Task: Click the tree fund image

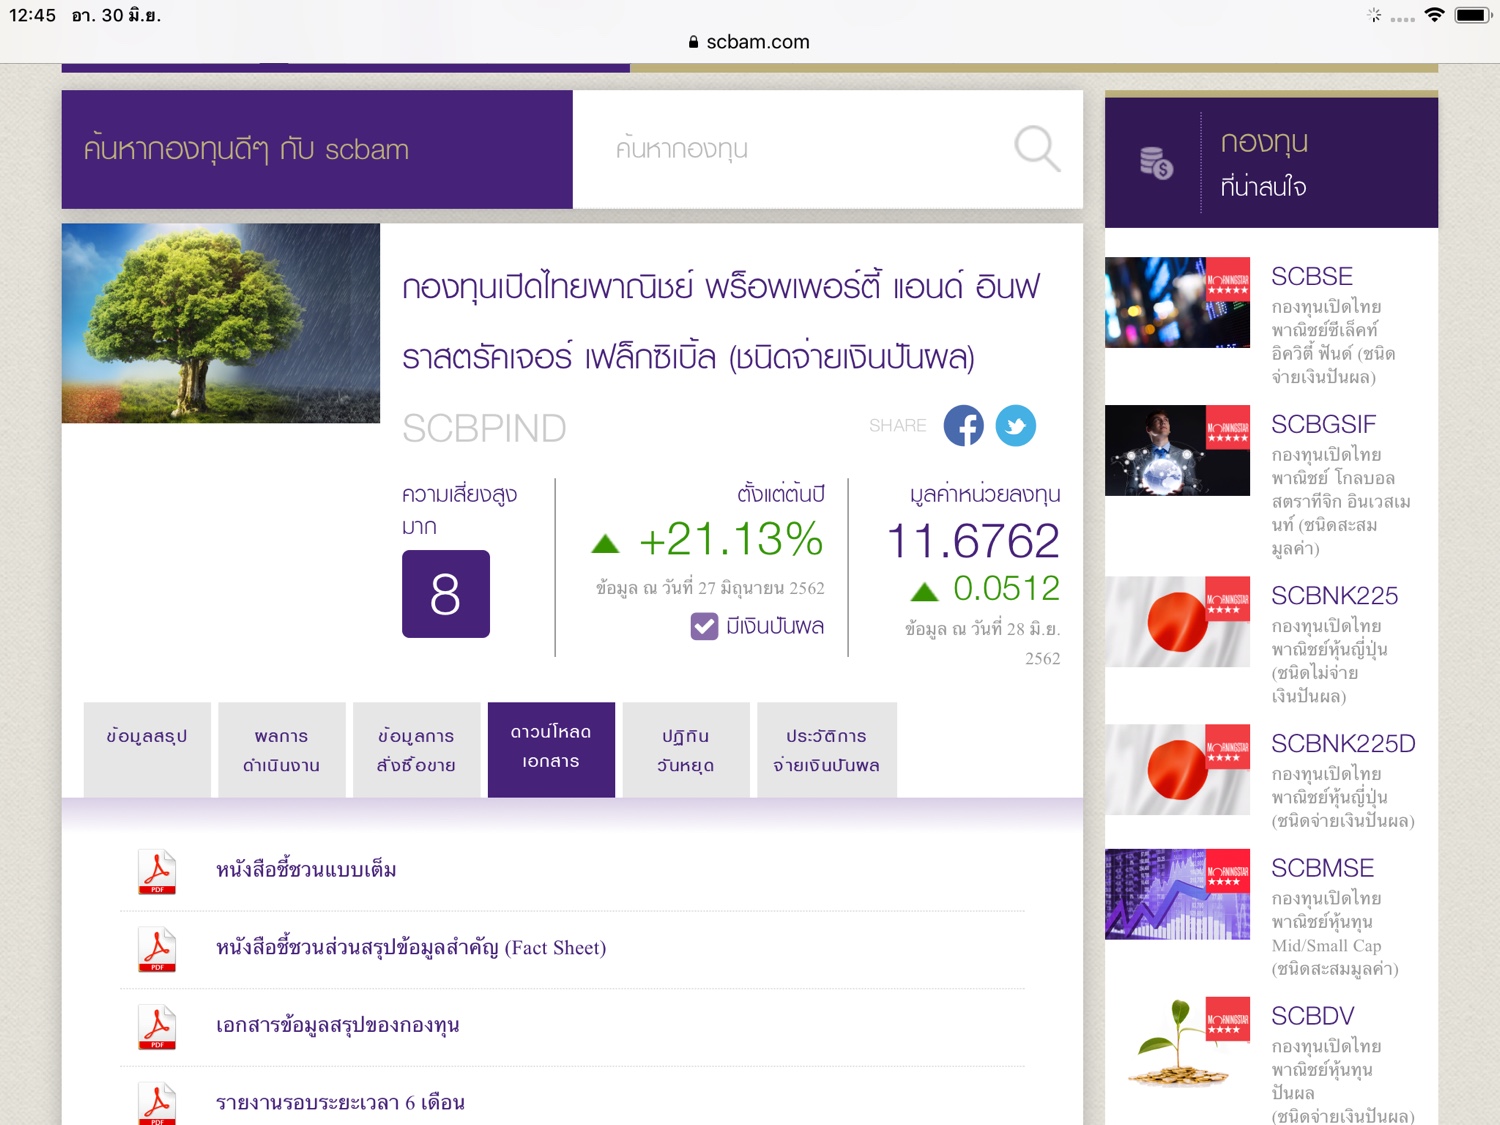Action: tap(221, 323)
